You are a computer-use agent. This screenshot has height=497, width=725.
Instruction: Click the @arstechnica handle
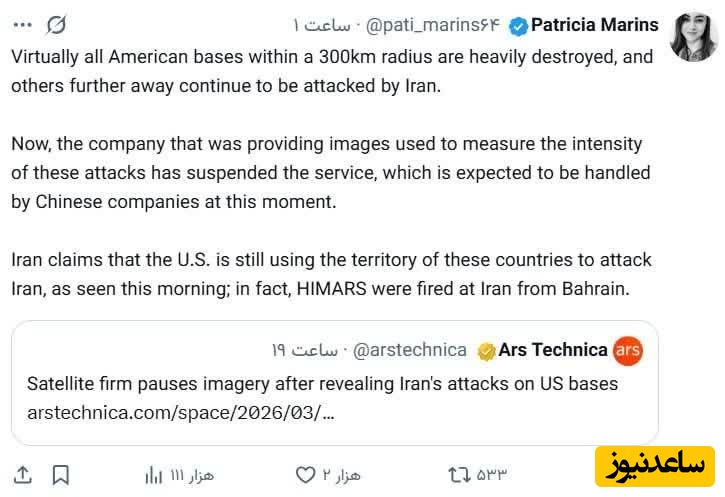click(410, 350)
